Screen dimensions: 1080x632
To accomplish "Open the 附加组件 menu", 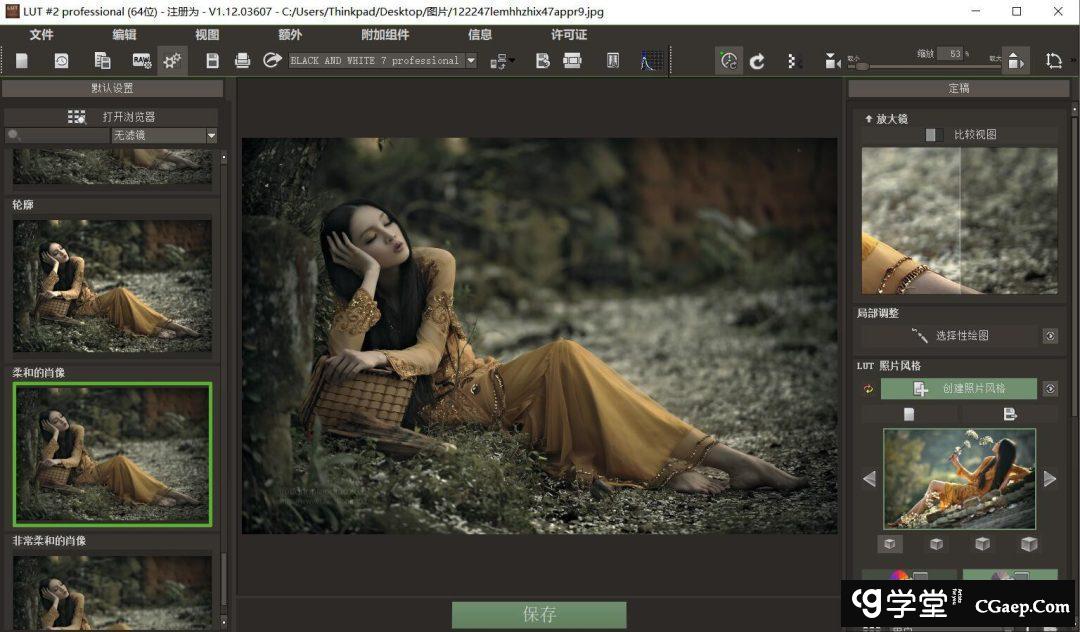I will 385,34.
